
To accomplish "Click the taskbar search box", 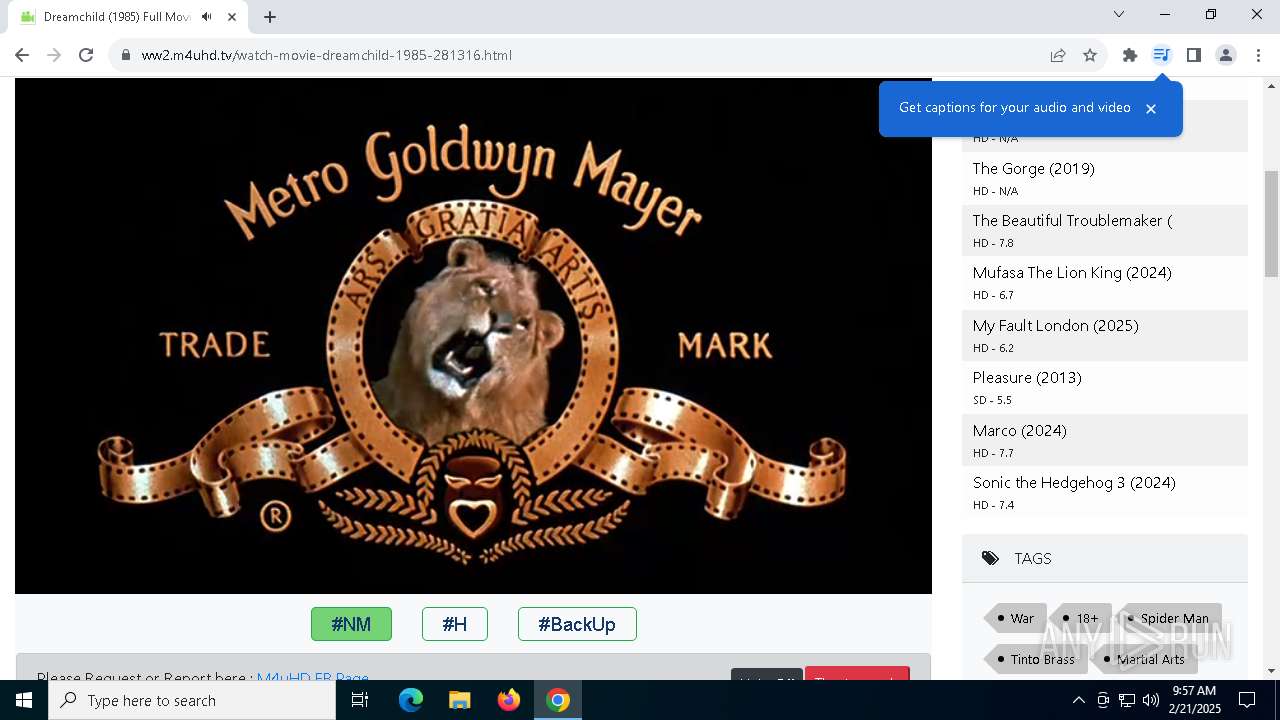I will (192, 700).
